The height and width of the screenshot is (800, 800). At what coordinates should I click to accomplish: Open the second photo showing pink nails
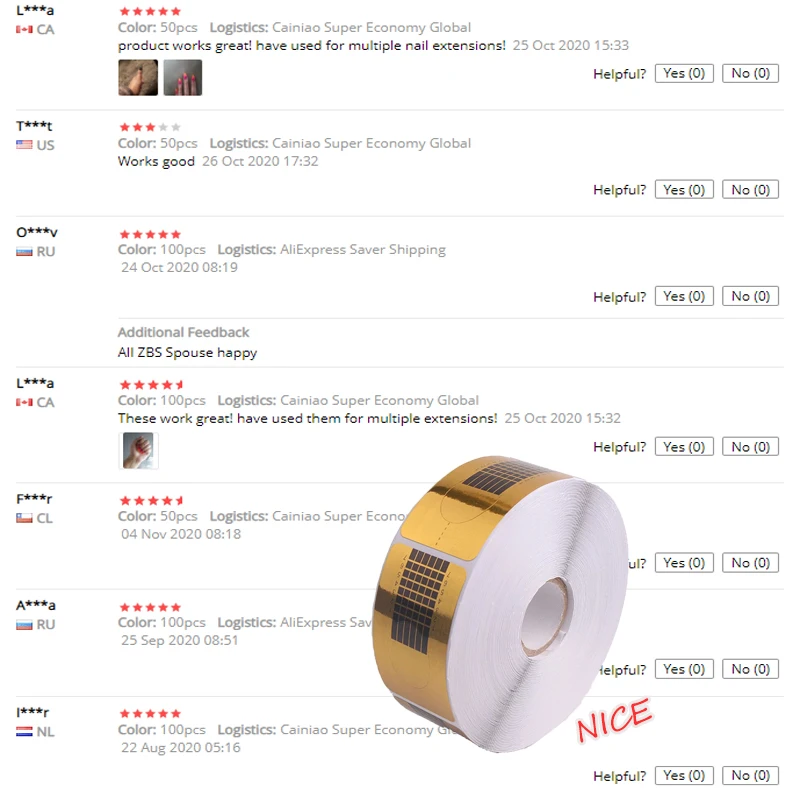(x=183, y=78)
